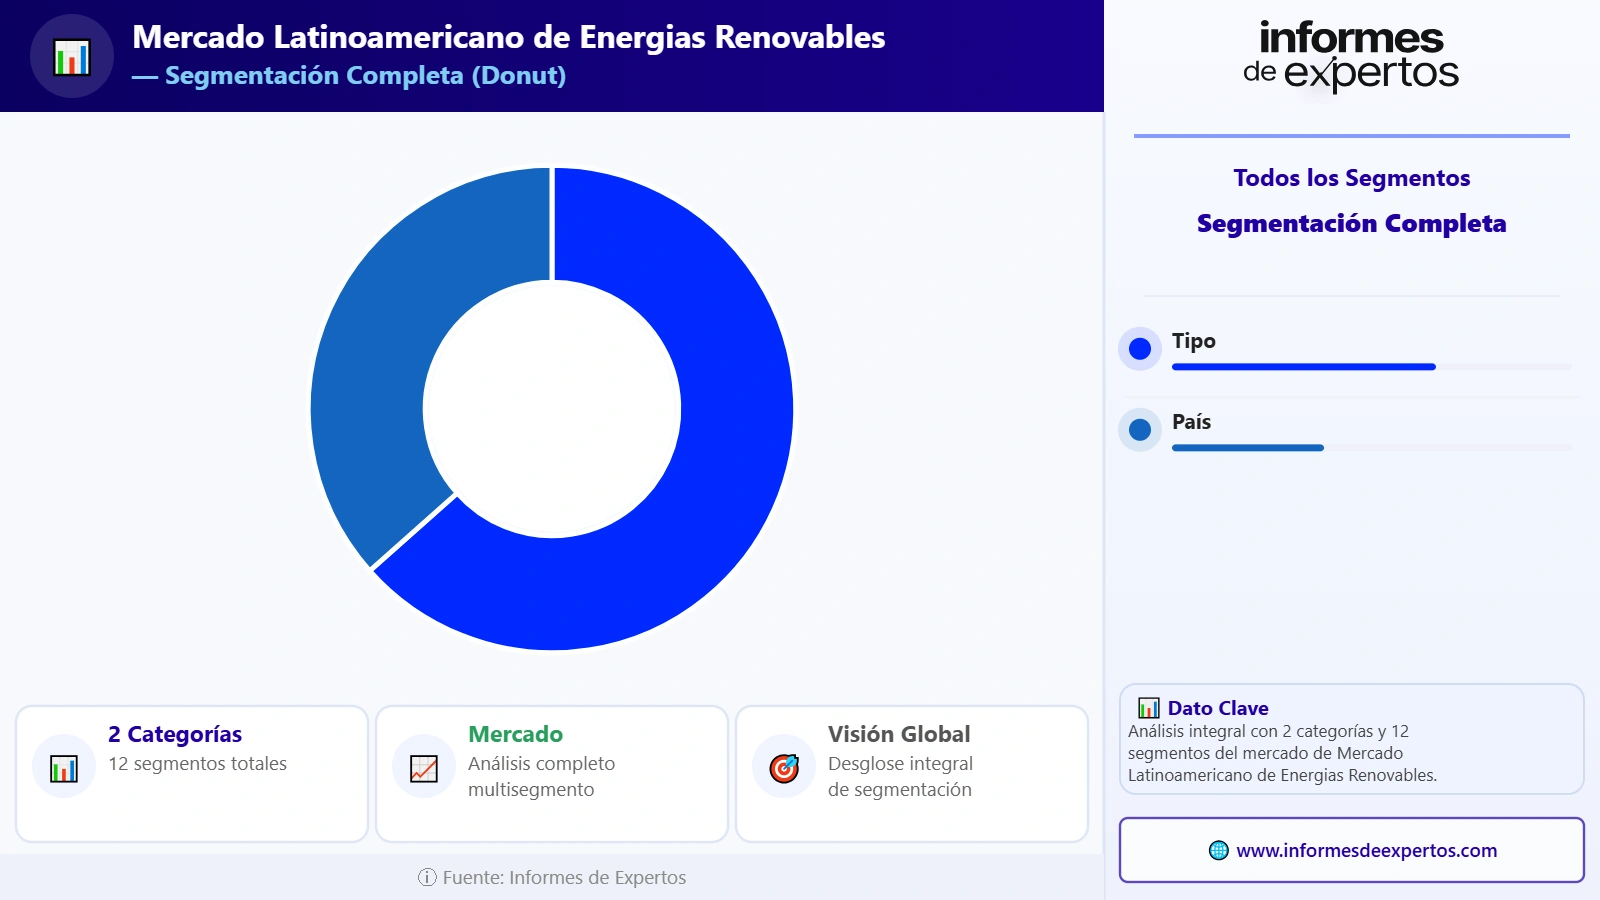Click the País progress bar
Image resolution: width=1600 pixels, height=900 pixels.
point(1371,448)
